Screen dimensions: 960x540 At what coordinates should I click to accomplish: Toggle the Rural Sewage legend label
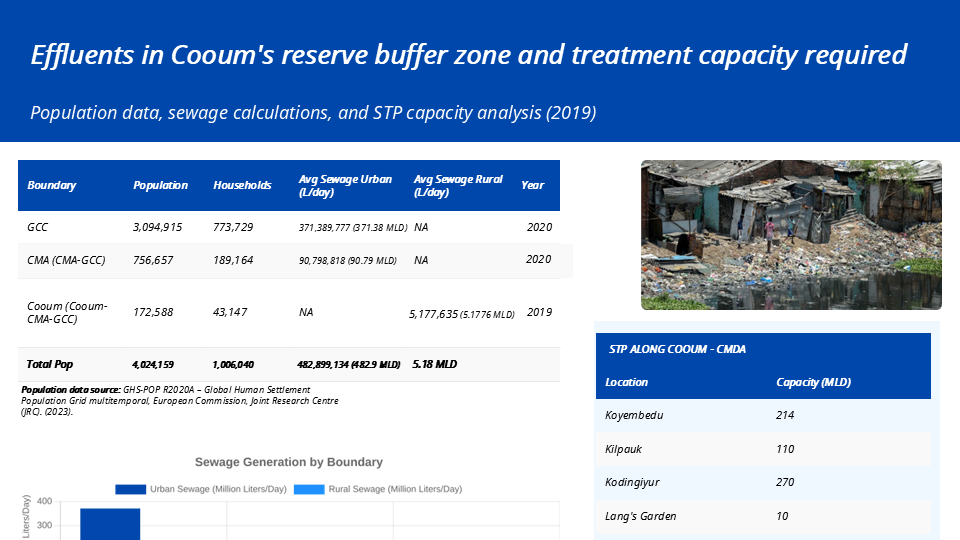click(395, 489)
